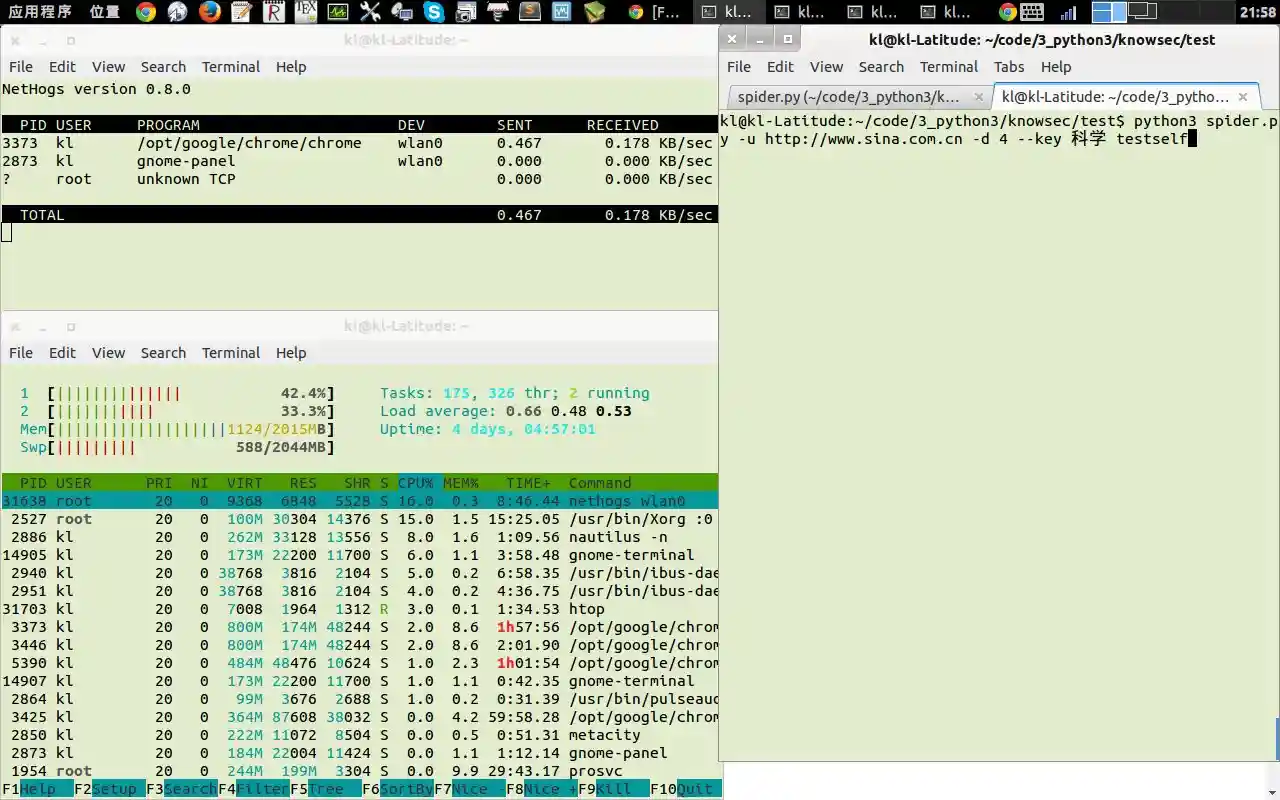This screenshot has height=800, width=1280.
Task: Click the keyboard input method indicator
Action: point(1031,12)
